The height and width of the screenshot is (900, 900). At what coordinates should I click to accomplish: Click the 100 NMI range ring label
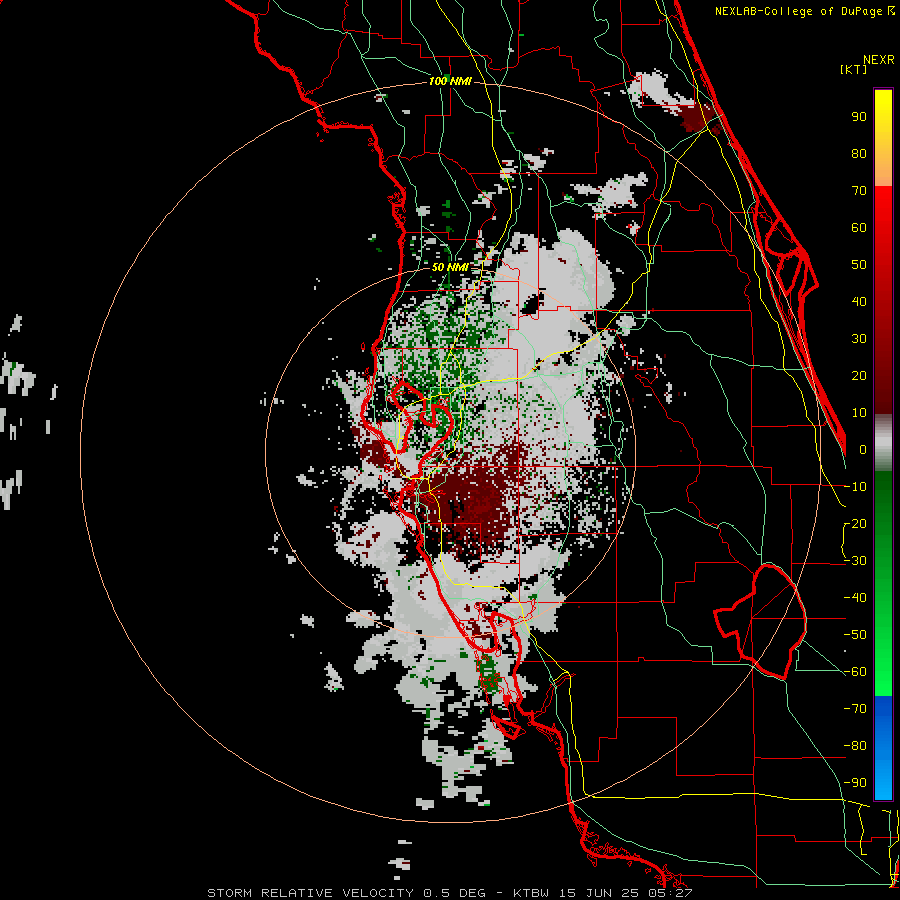point(450,81)
